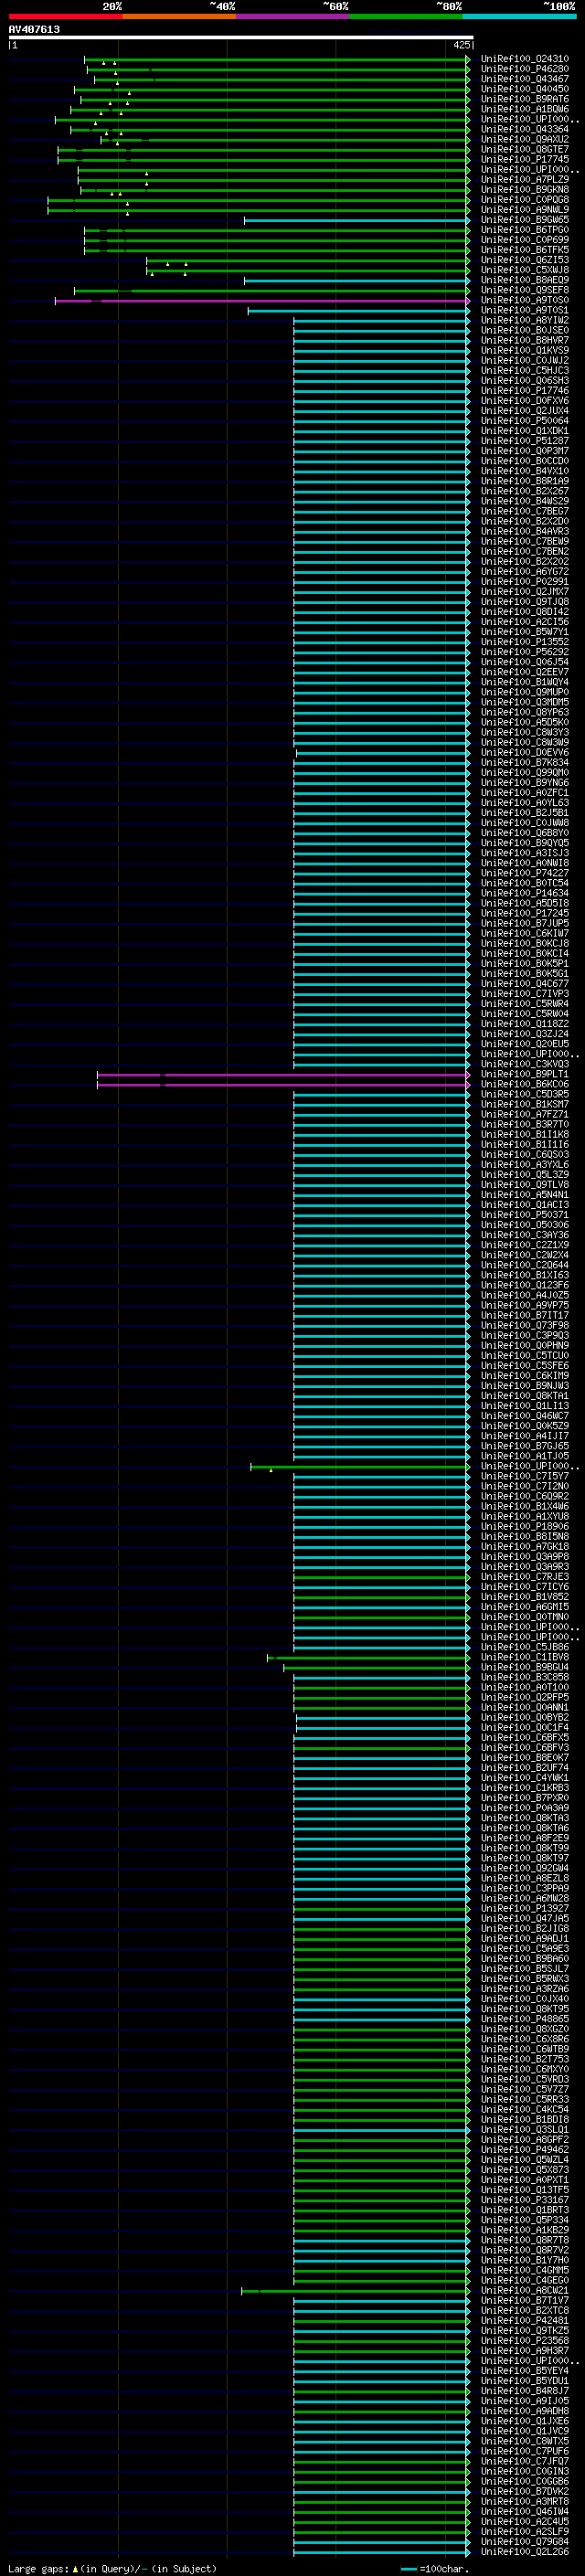The image size is (585, 2576).
Task: Click label UniRef100_B9GKN8
Action: click(524, 190)
